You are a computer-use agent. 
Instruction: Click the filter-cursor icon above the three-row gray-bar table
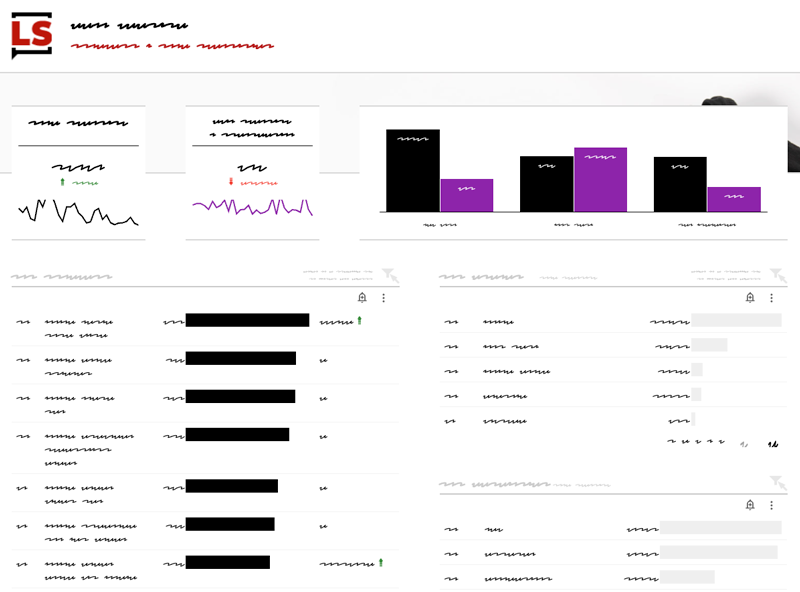click(x=778, y=482)
